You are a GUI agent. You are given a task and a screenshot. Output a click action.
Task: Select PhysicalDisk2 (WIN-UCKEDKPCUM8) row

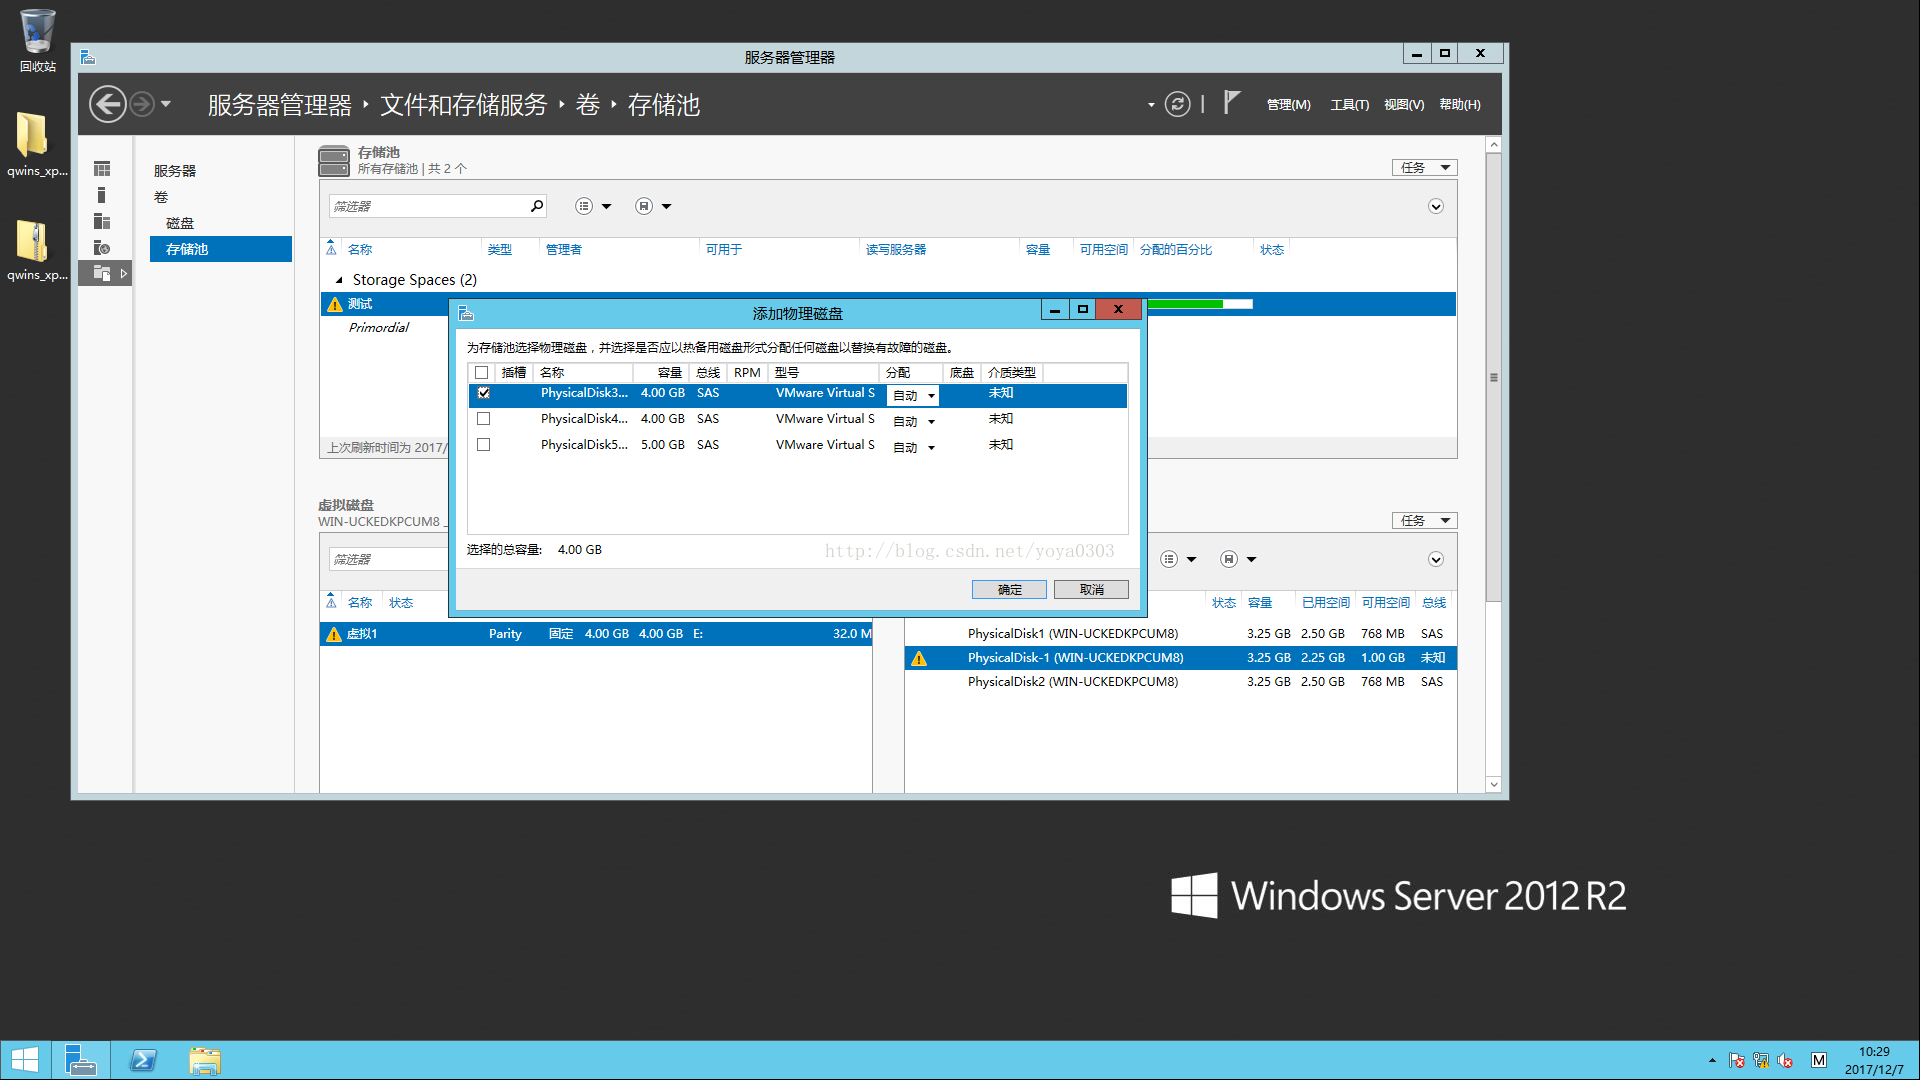1180,682
